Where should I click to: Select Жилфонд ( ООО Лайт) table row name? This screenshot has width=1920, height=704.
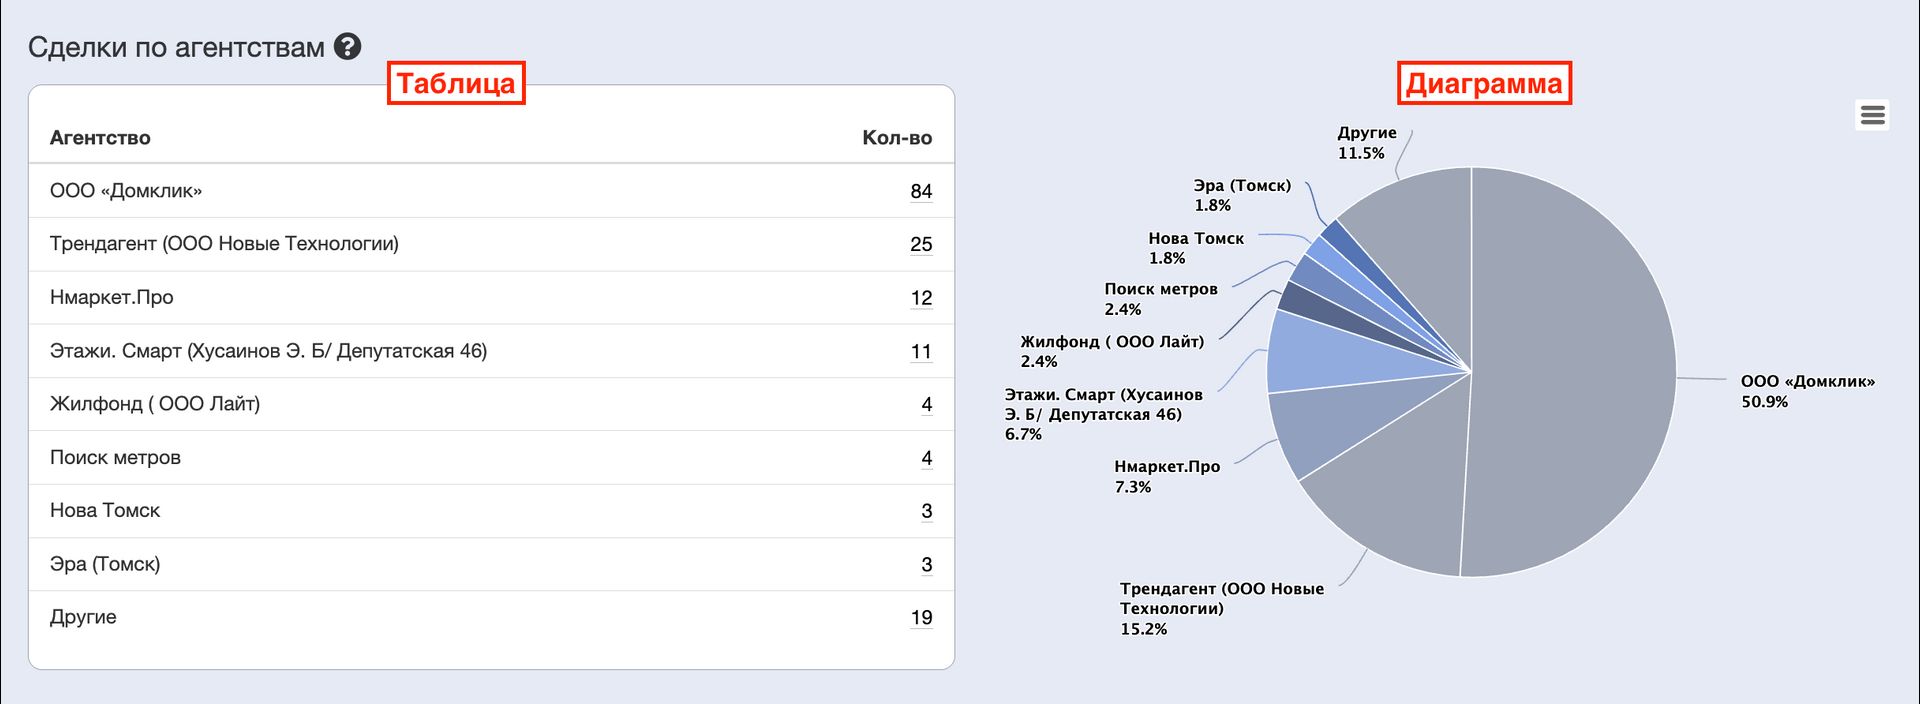coord(155,404)
